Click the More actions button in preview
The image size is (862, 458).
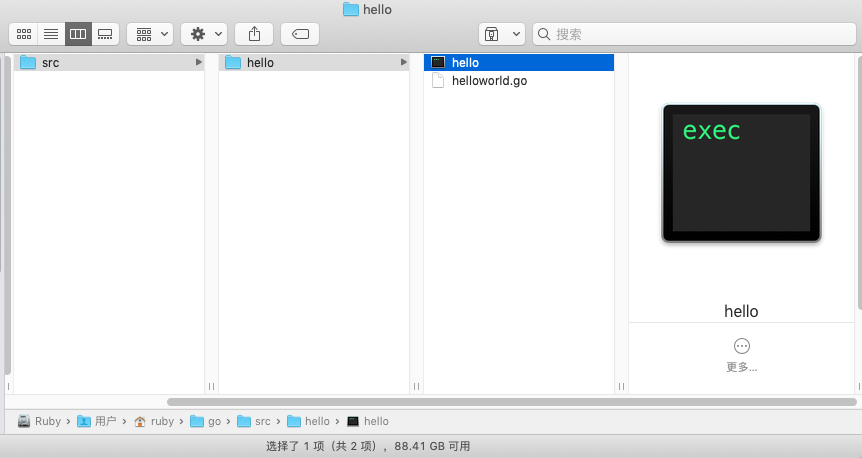[741, 346]
